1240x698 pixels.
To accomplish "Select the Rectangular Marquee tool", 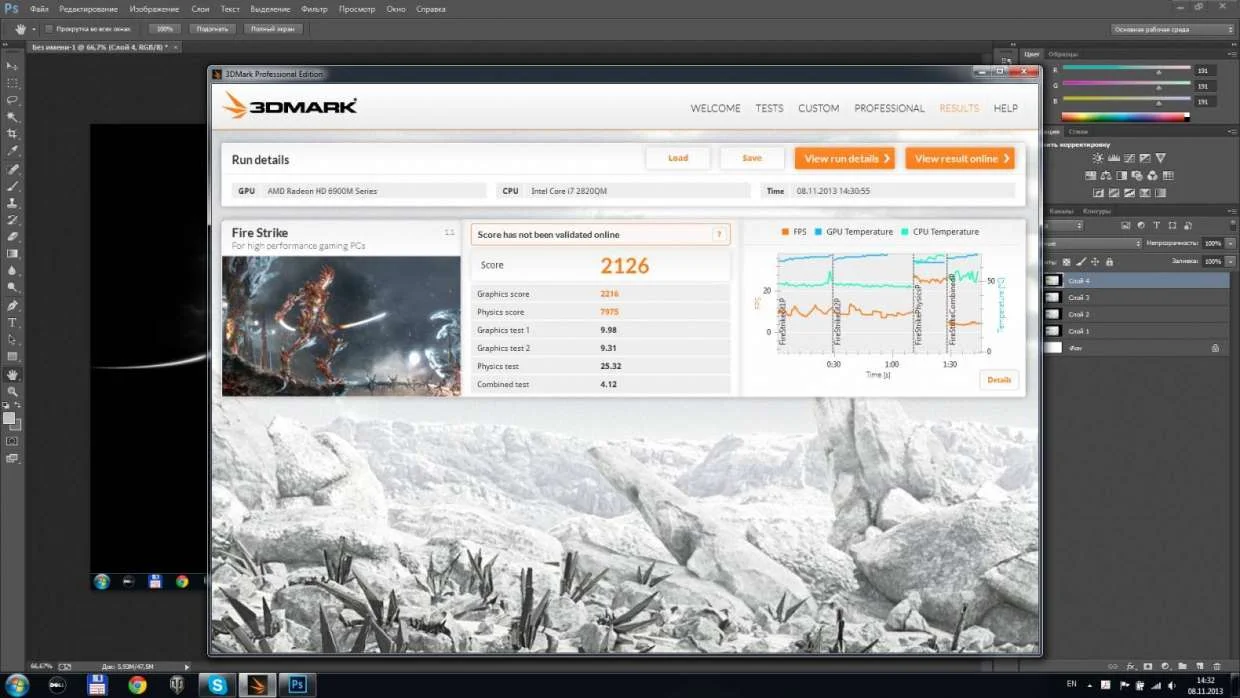I will pyautogui.click(x=13, y=83).
